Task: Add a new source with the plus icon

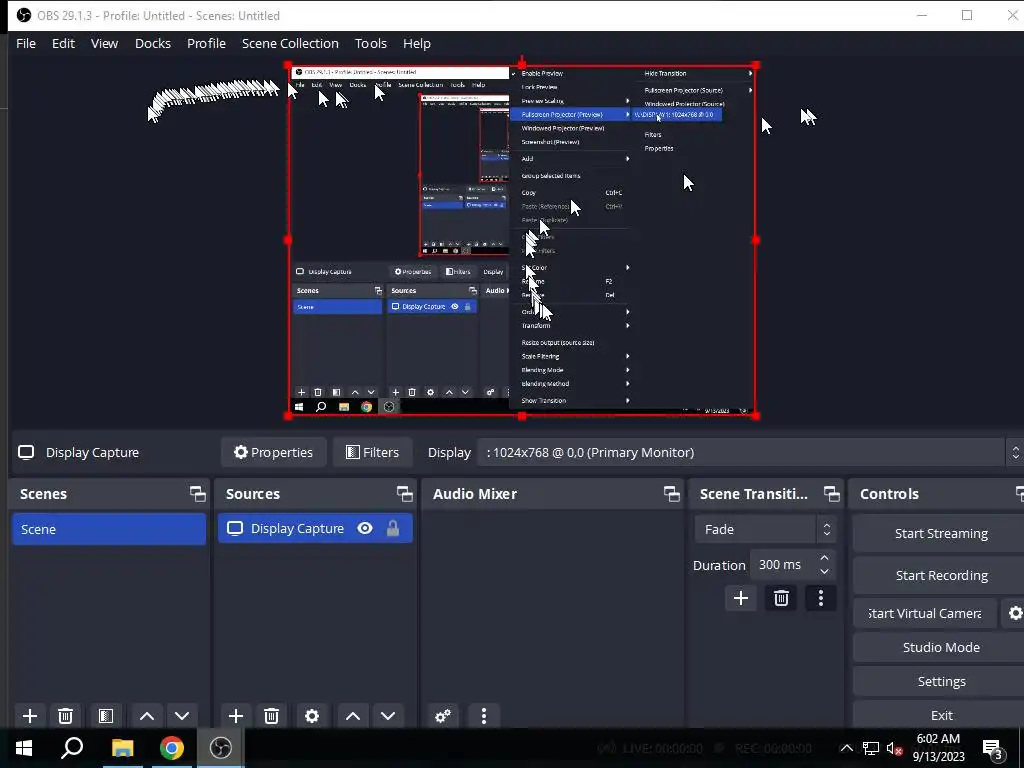Action: [x=236, y=716]
